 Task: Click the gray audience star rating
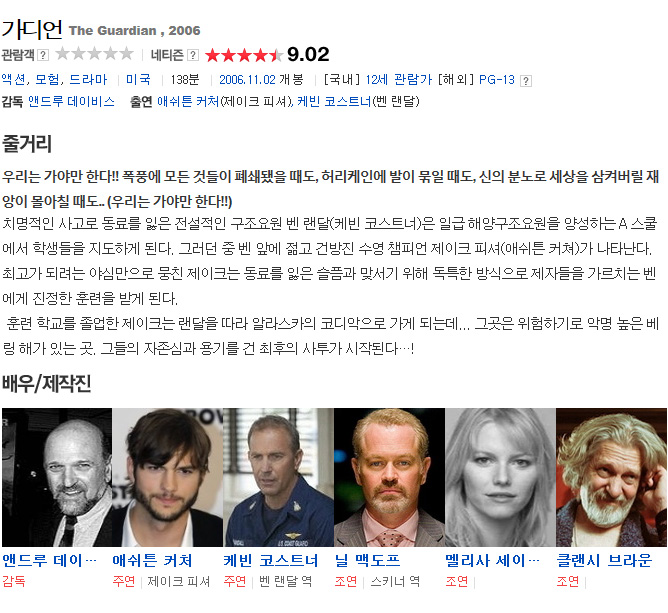94,54
